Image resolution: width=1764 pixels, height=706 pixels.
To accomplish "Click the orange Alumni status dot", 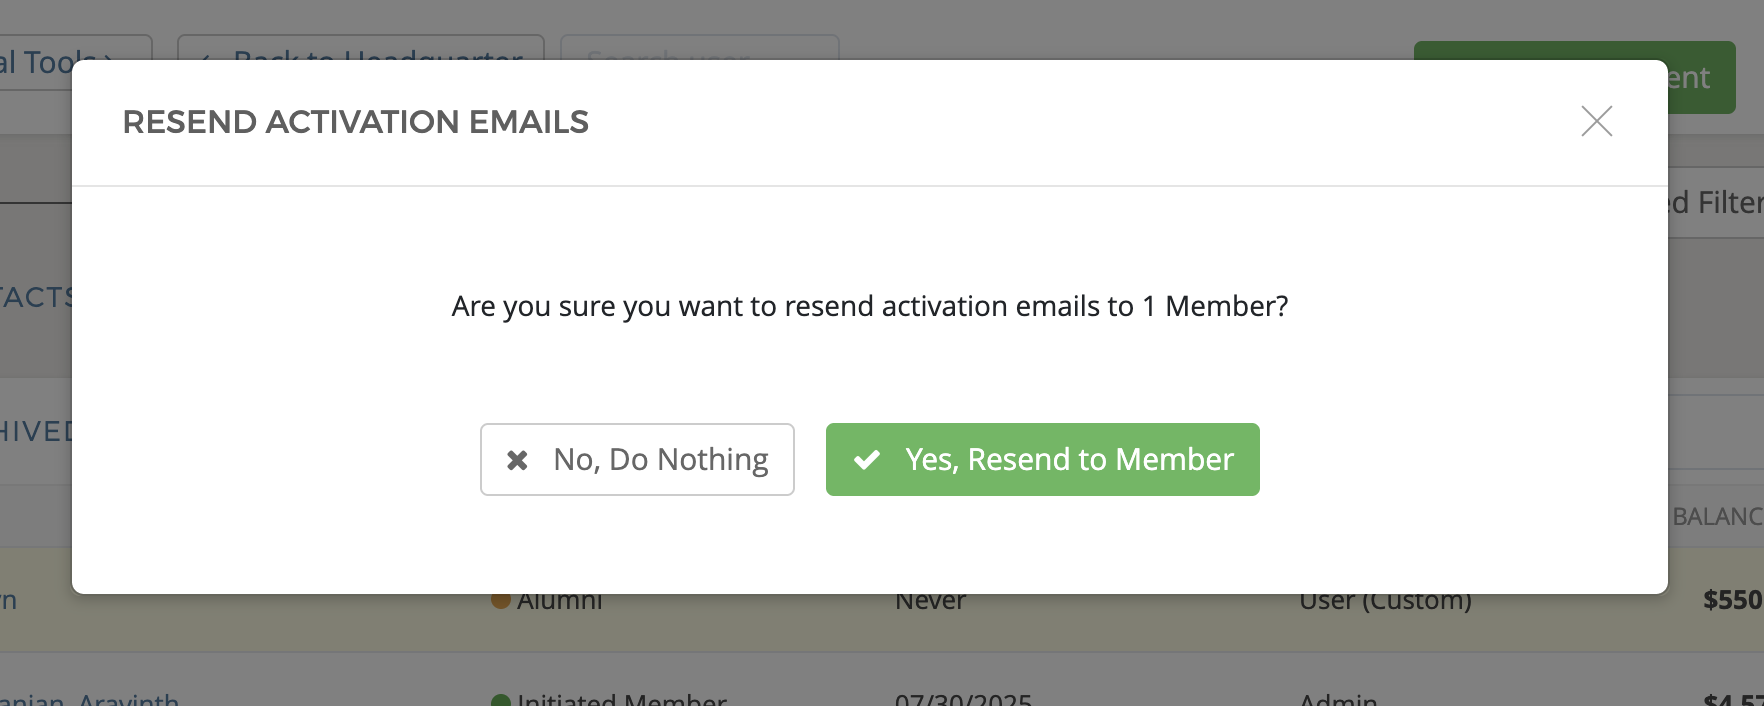I will point(501,601).
